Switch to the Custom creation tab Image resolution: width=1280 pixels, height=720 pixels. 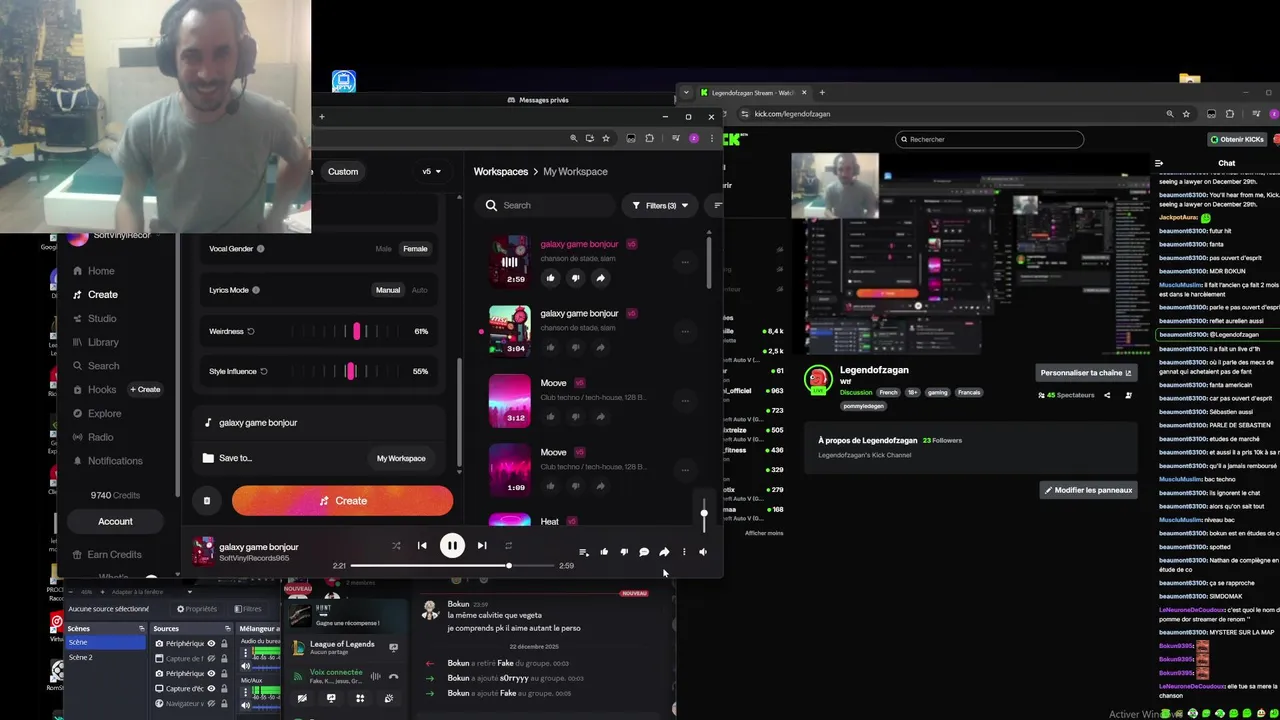(x=343, y=171)
